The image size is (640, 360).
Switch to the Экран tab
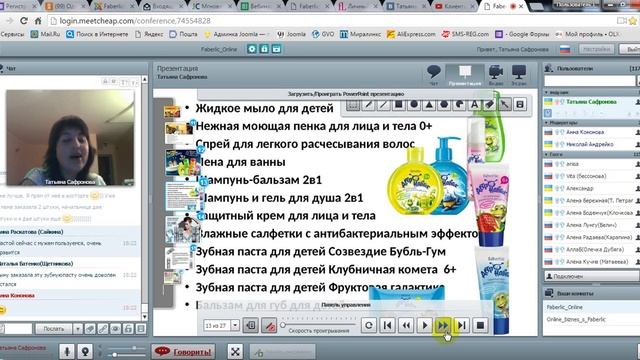519,75
